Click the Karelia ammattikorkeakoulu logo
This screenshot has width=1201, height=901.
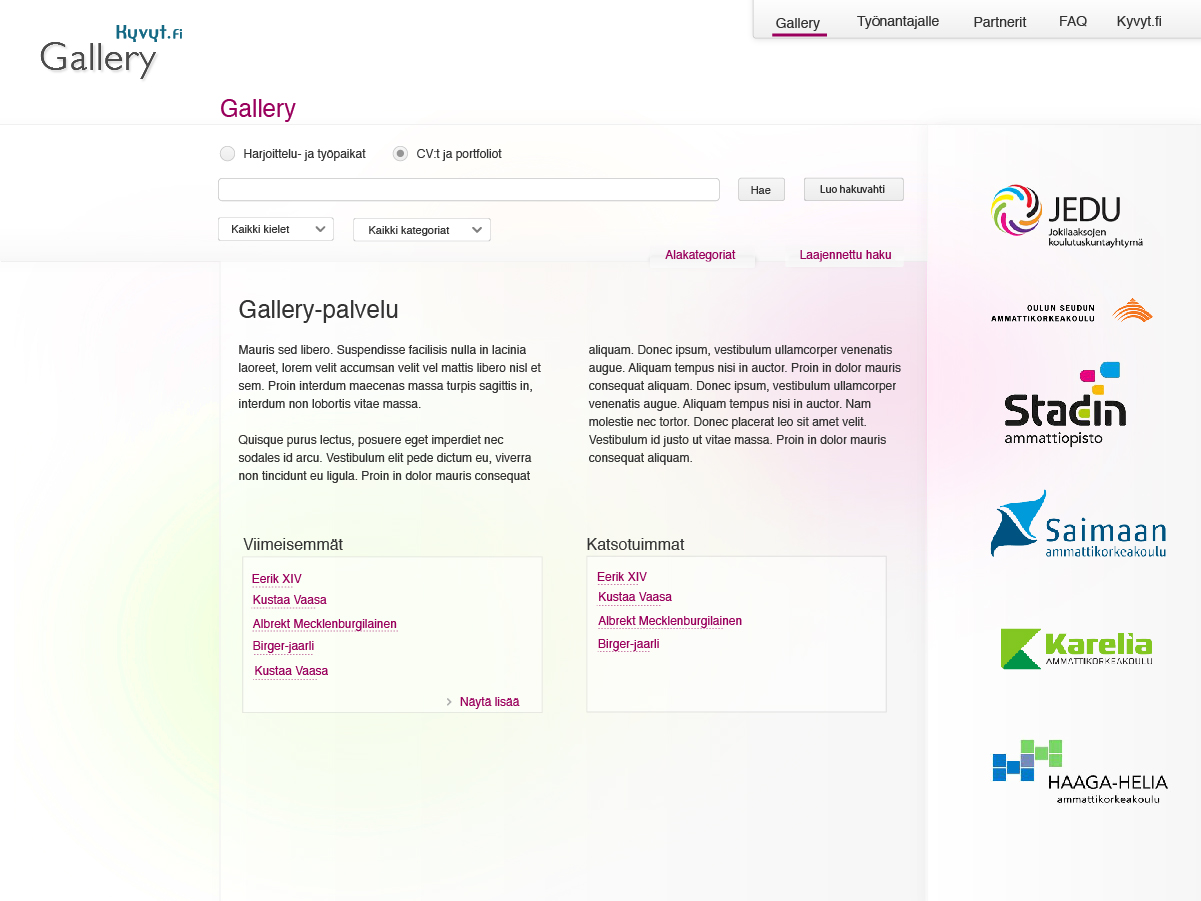coord(1076,648)
